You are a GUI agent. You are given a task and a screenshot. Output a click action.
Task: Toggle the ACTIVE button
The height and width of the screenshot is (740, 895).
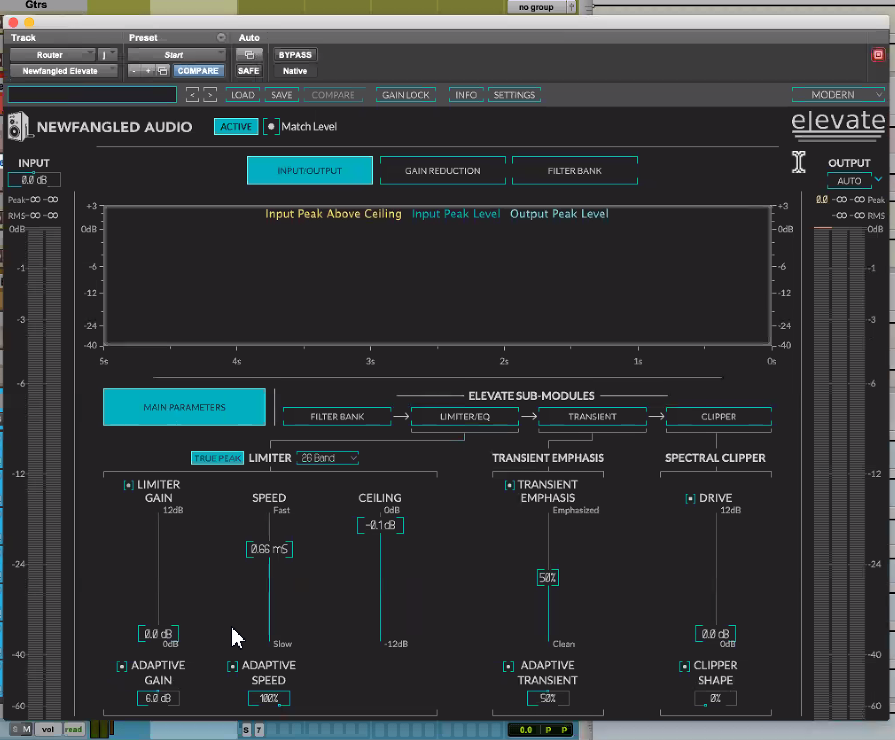coord(236,126)
